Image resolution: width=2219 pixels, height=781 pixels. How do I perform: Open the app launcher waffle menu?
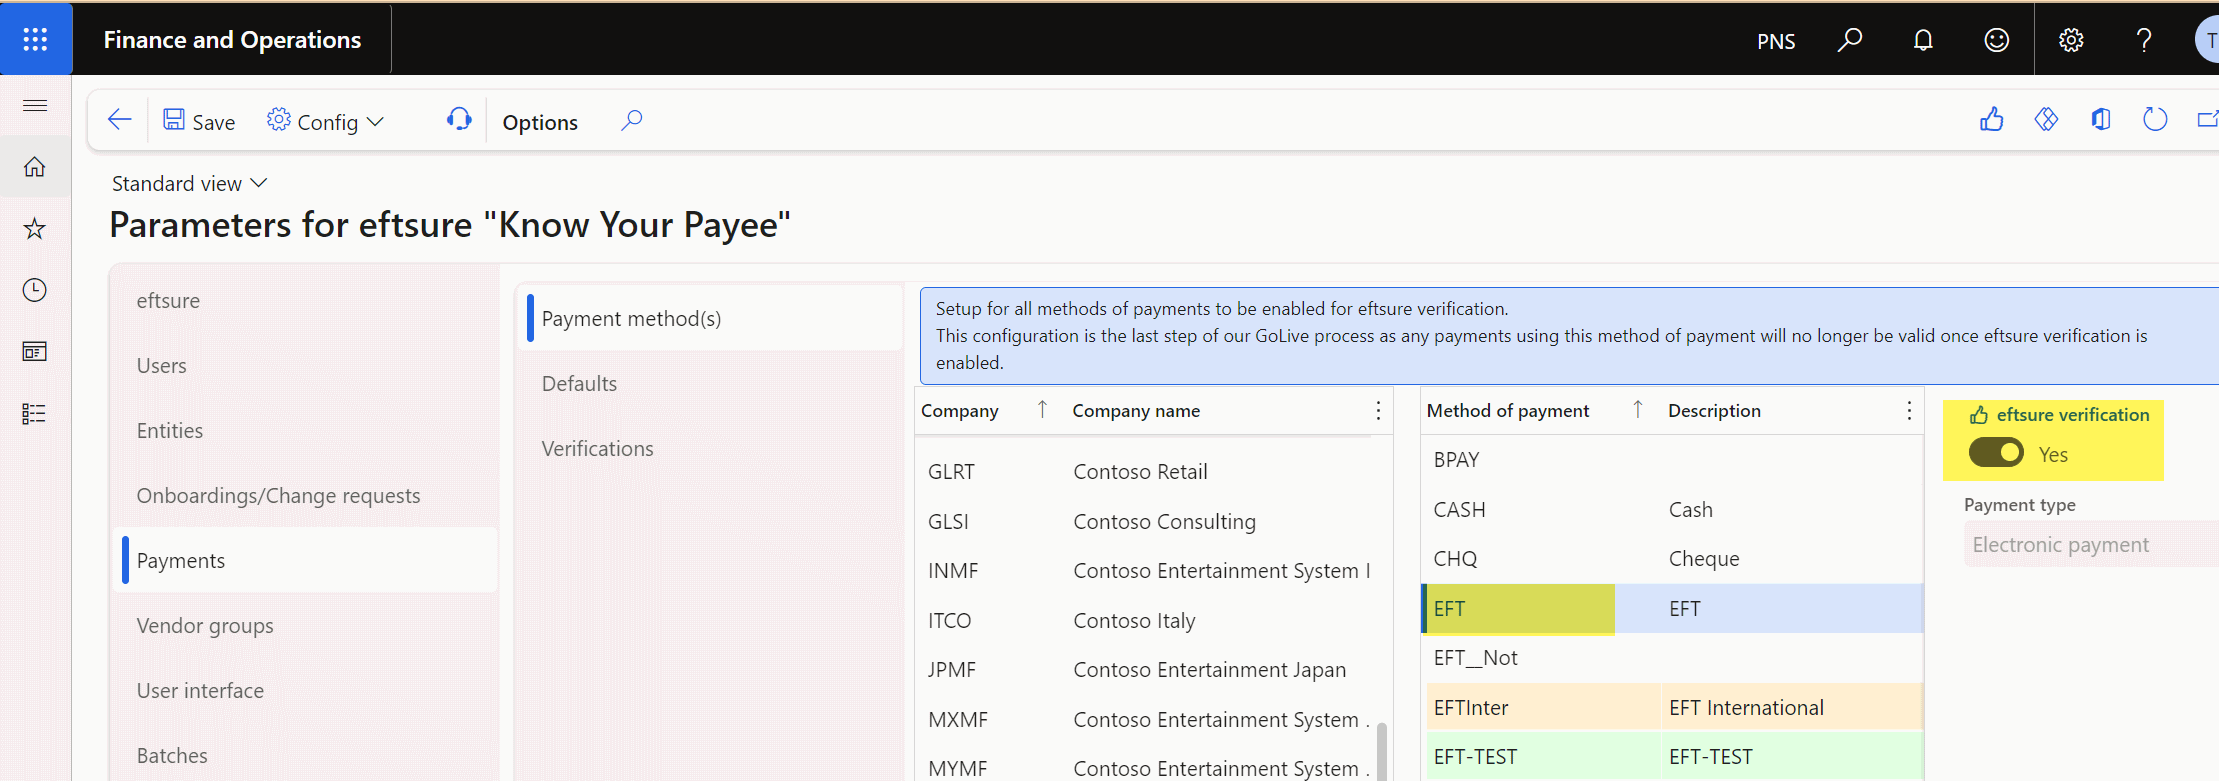[x=35, y=39]
